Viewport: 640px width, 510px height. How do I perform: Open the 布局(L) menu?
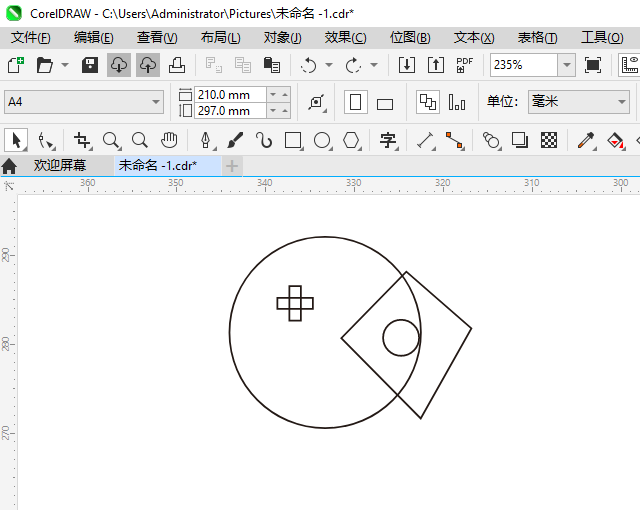[x=220, y=38]
